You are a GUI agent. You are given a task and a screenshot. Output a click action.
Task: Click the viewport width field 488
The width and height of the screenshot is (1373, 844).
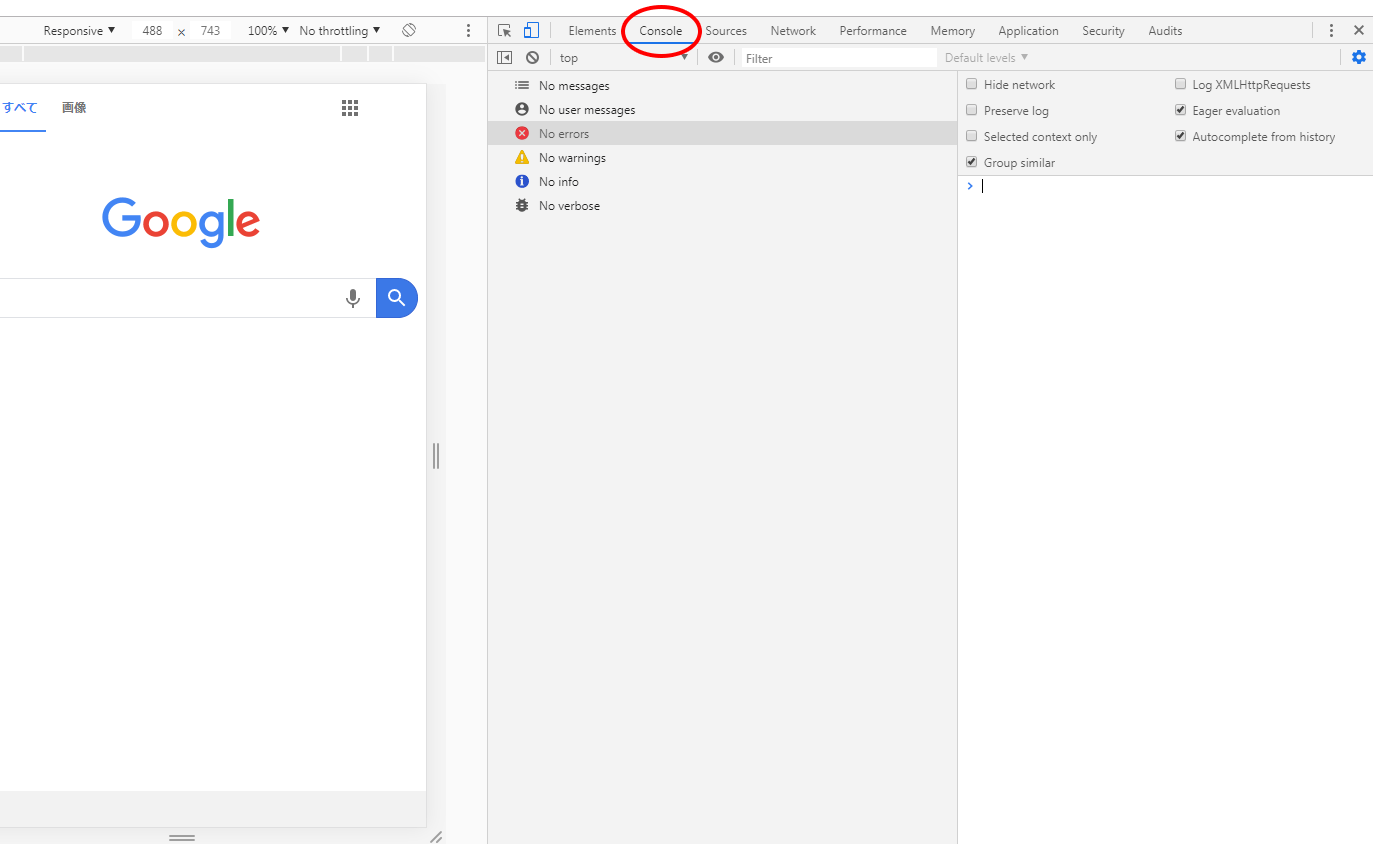(152, 31)
